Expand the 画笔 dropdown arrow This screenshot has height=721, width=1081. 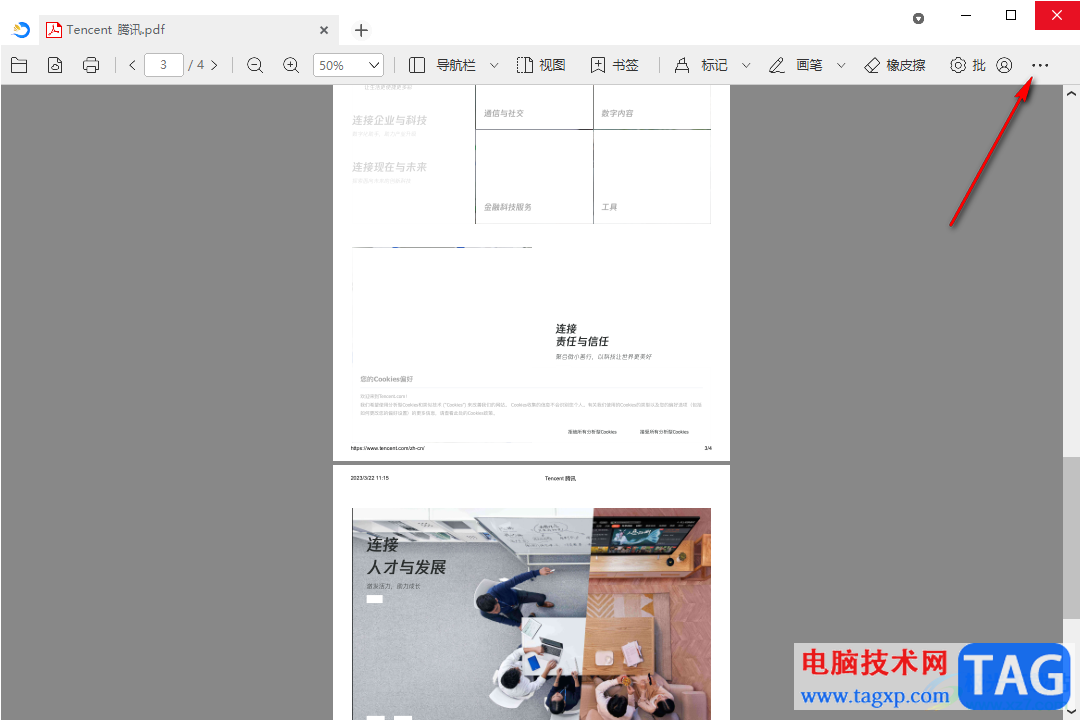841,65
